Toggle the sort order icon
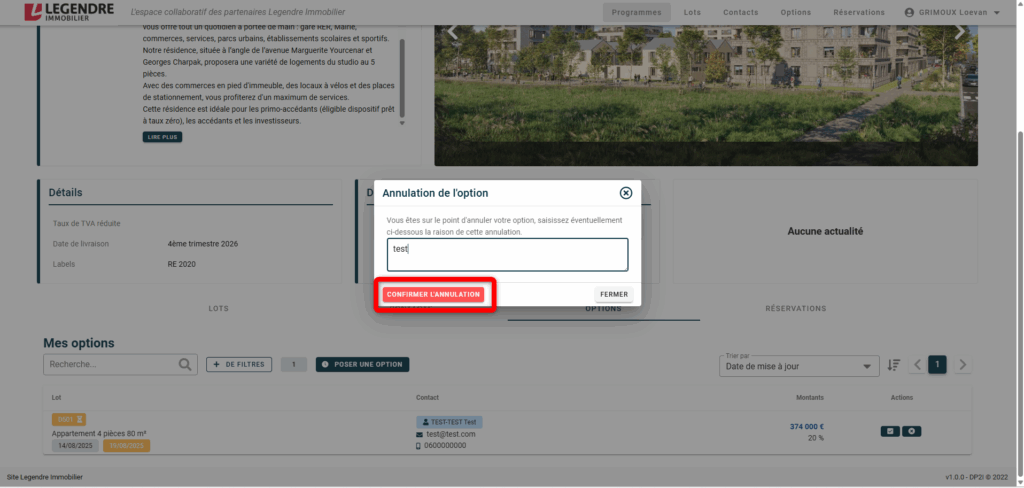Image resolution: width=1024 pixels, height=488 pixels. (x=894, y=365)
